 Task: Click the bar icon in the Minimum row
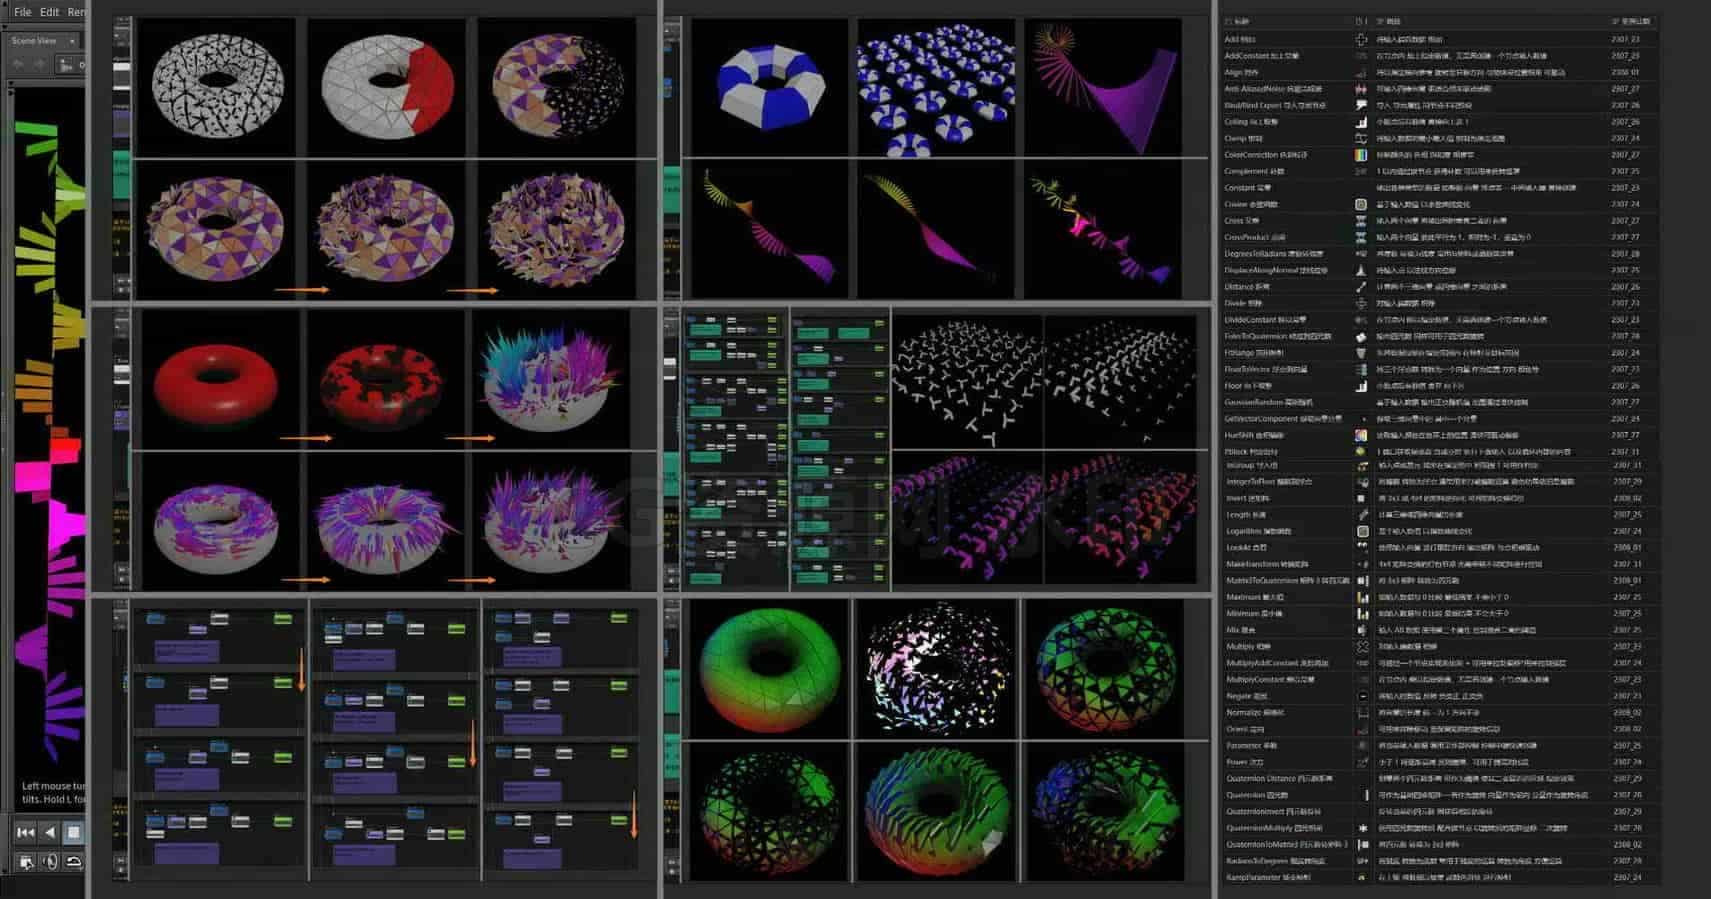(1362, 614)
